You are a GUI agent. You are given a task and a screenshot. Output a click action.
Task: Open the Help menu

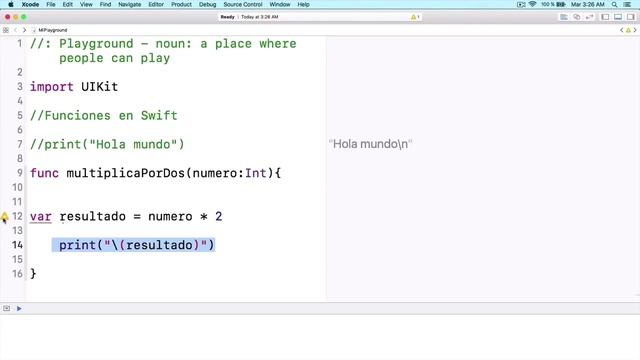click(x=303, y=4)
